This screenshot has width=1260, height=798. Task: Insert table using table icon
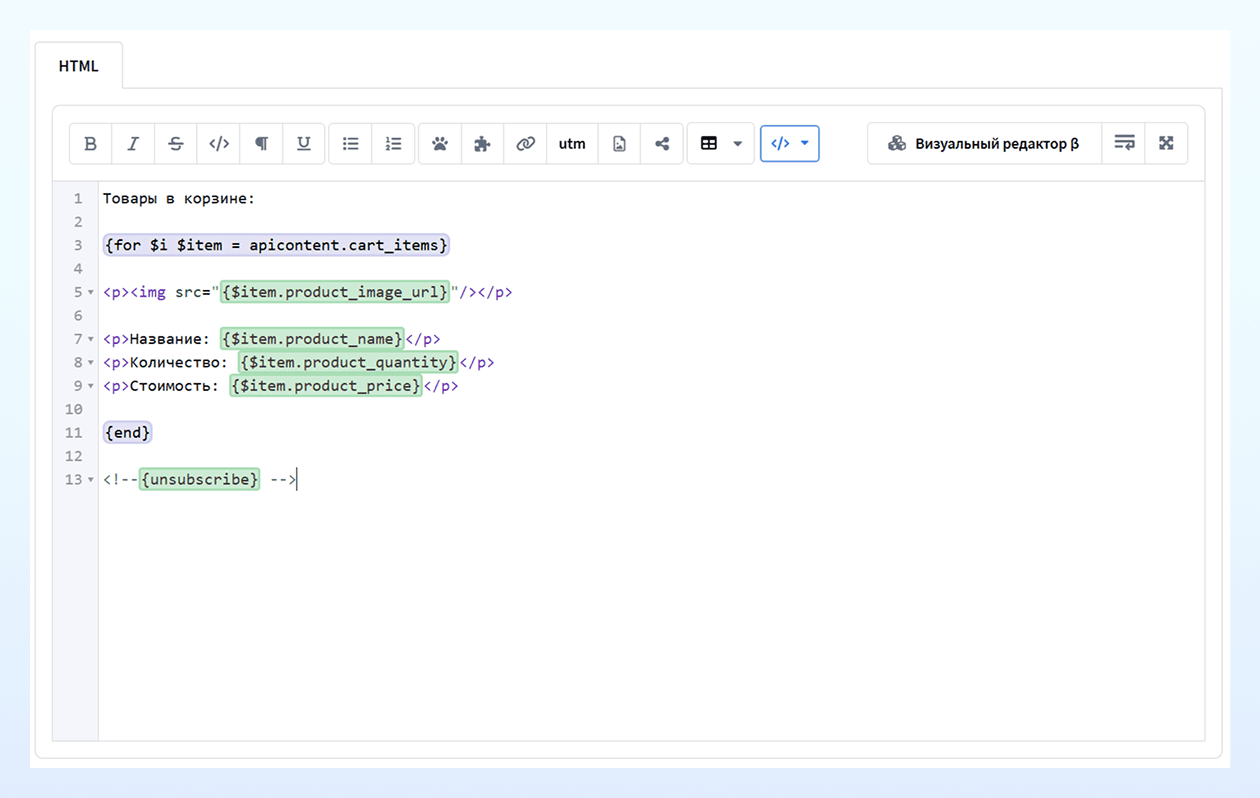click(x=709, y=144)
